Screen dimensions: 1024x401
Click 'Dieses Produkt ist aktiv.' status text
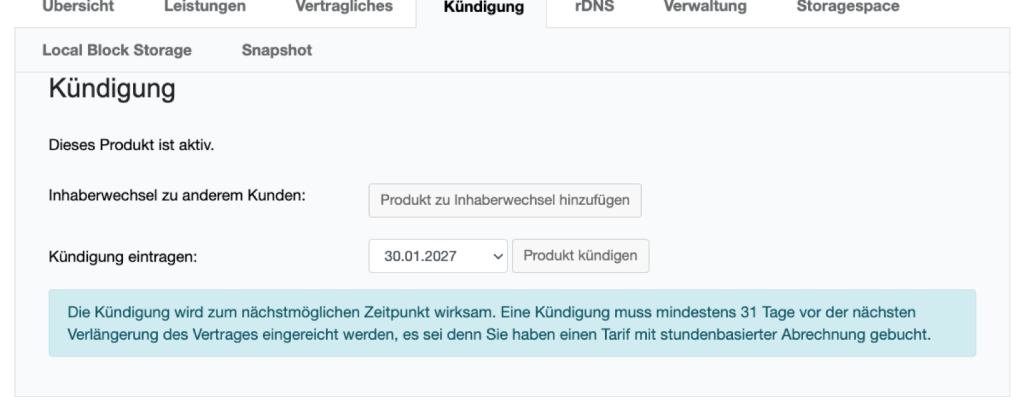(x=131, y=145)
